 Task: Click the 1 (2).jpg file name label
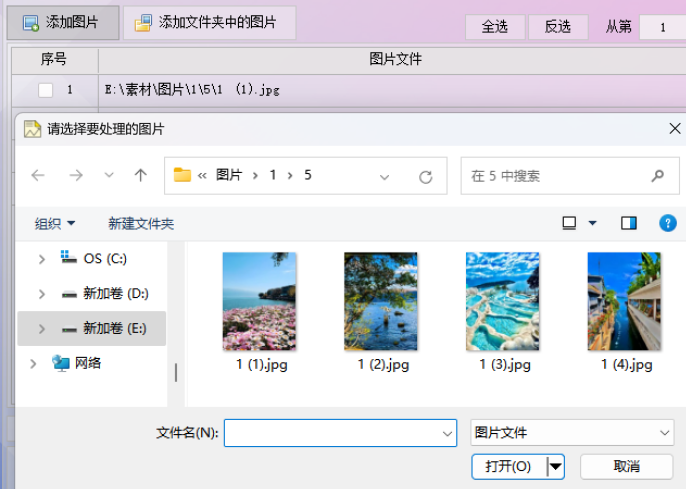coord(383,365)
